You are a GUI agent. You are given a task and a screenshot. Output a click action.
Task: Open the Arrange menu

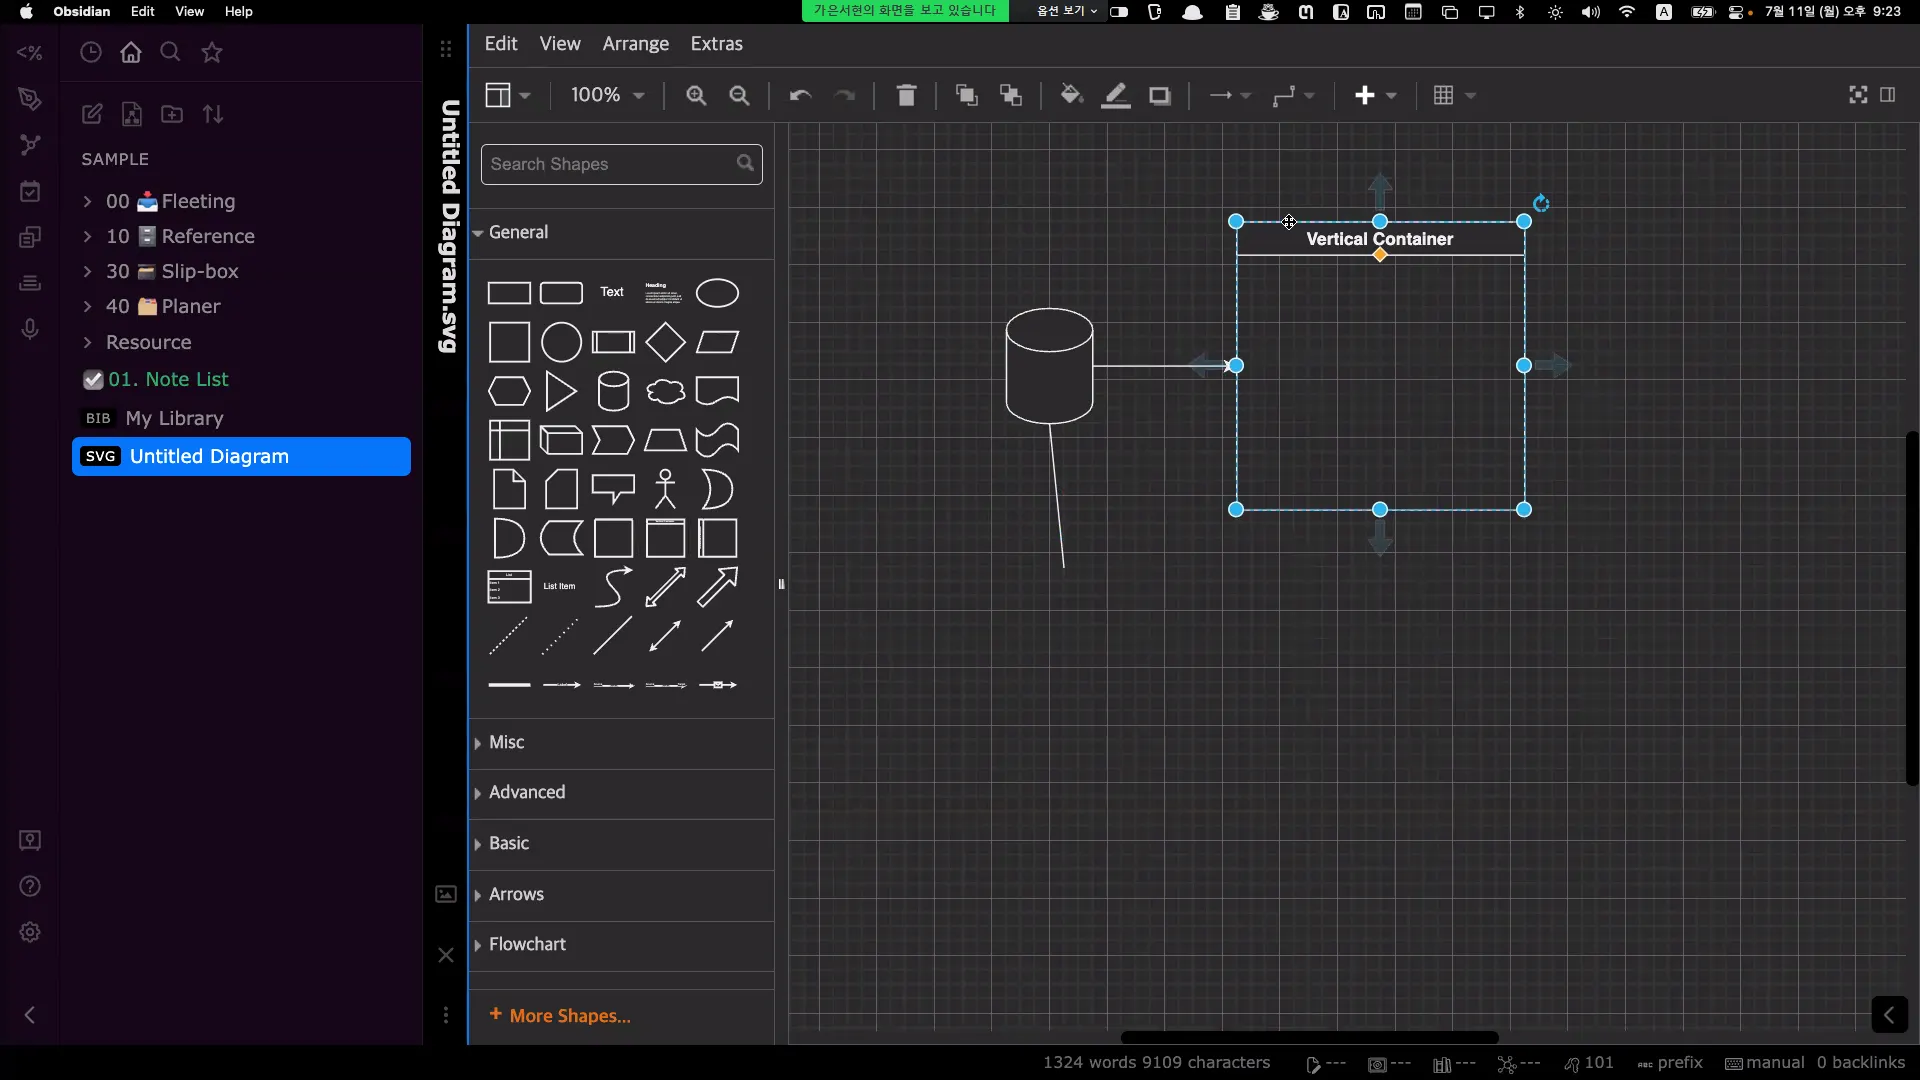click(635, 44)
